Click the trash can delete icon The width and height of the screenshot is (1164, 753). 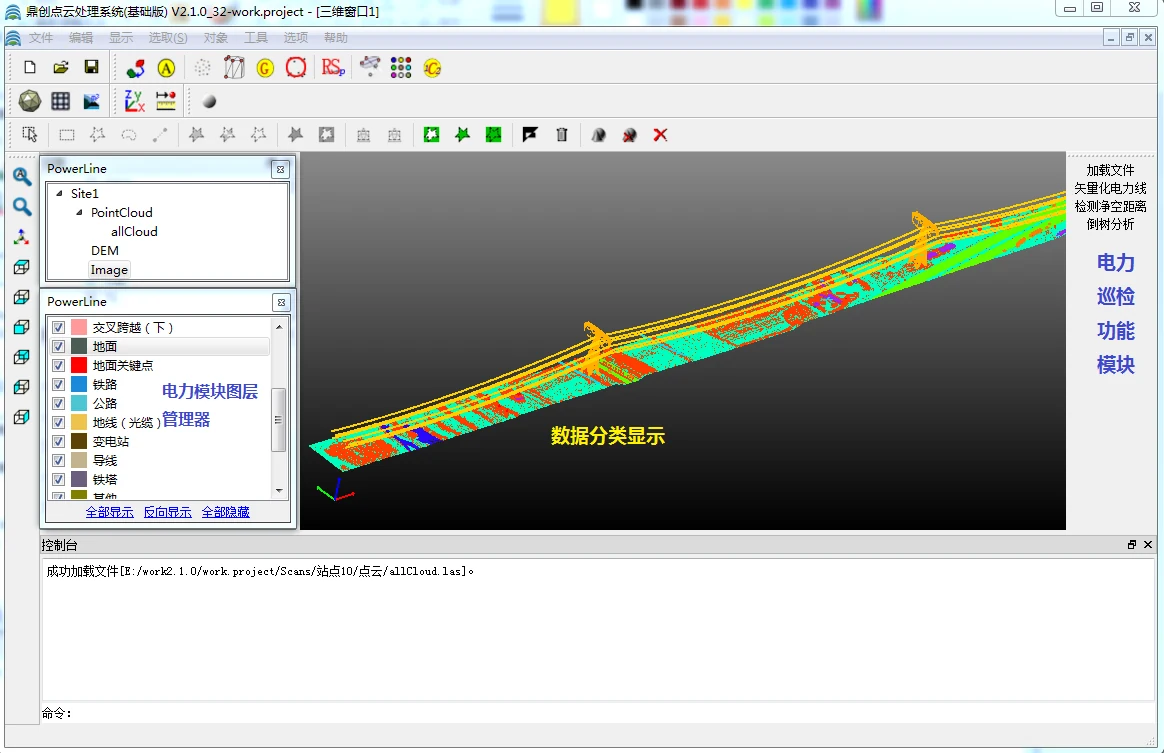pyautogui.click(x=562, y=134)
